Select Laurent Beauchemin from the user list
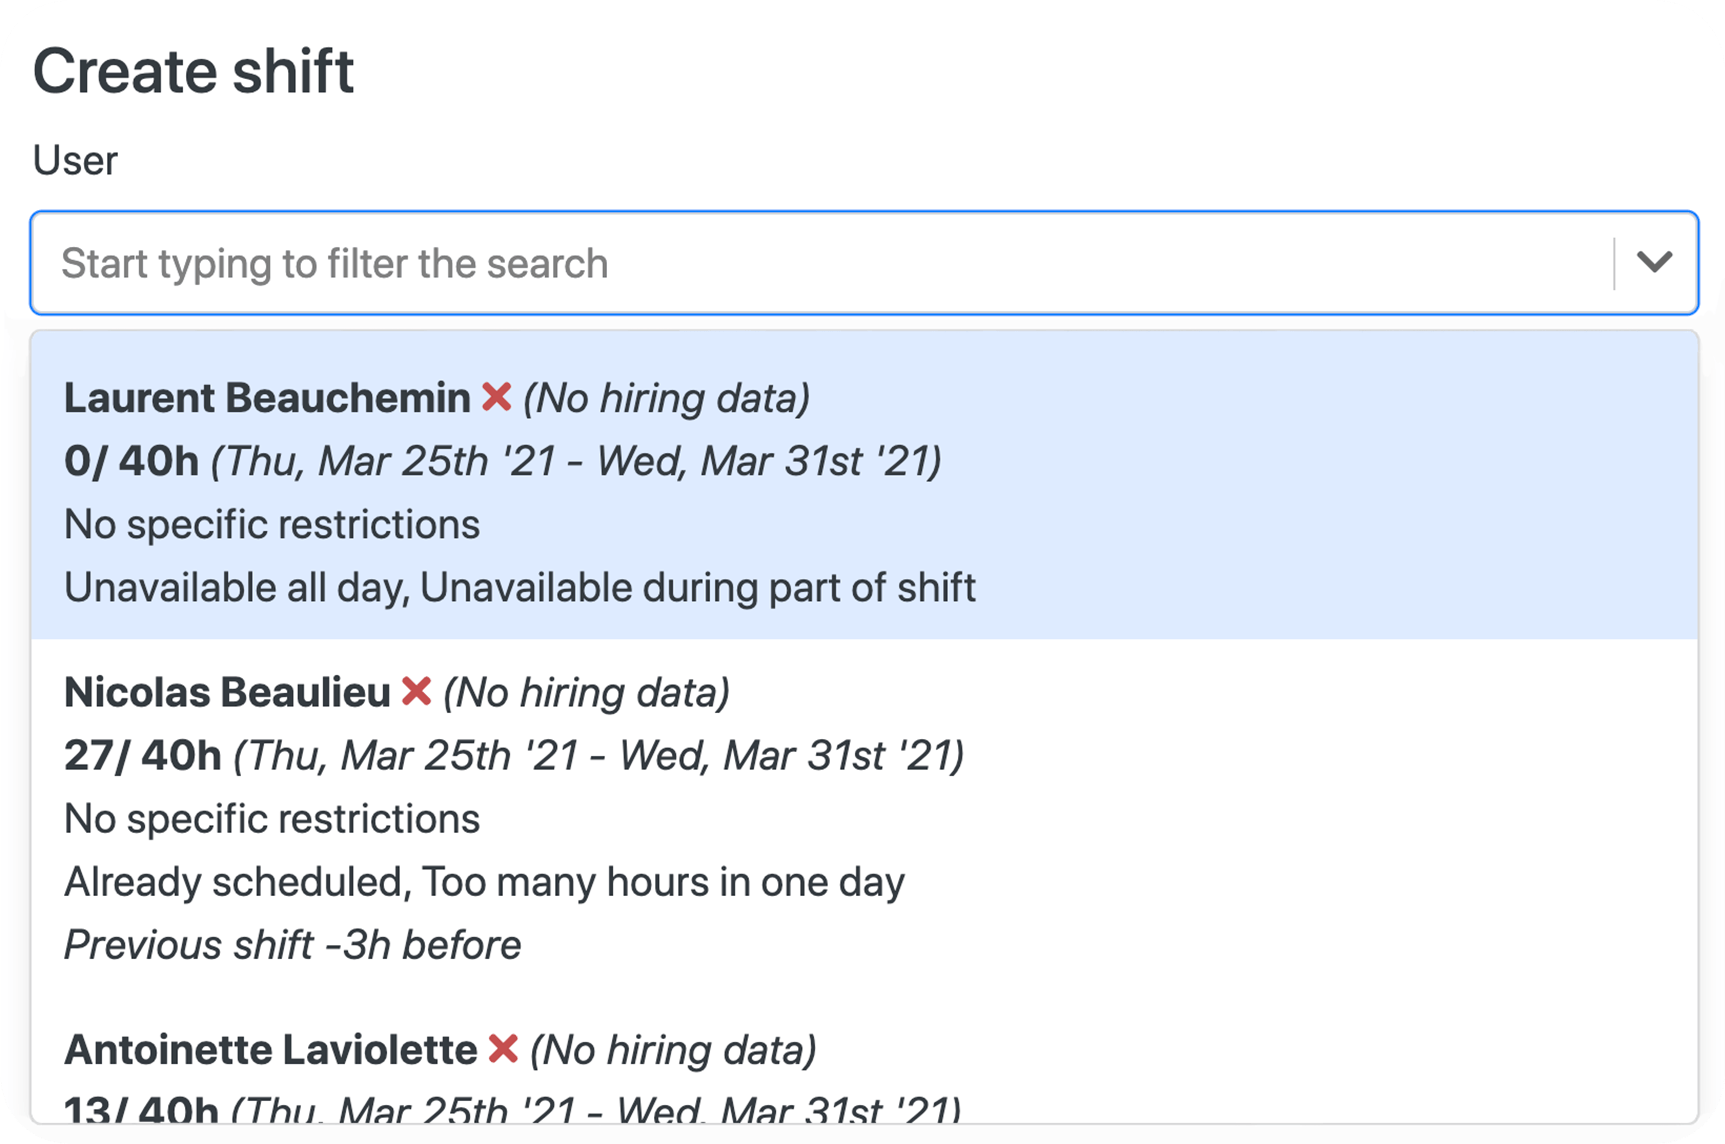Image resolution: width=1725 pixels, height=1144 pixels. [x=267, y=397]
